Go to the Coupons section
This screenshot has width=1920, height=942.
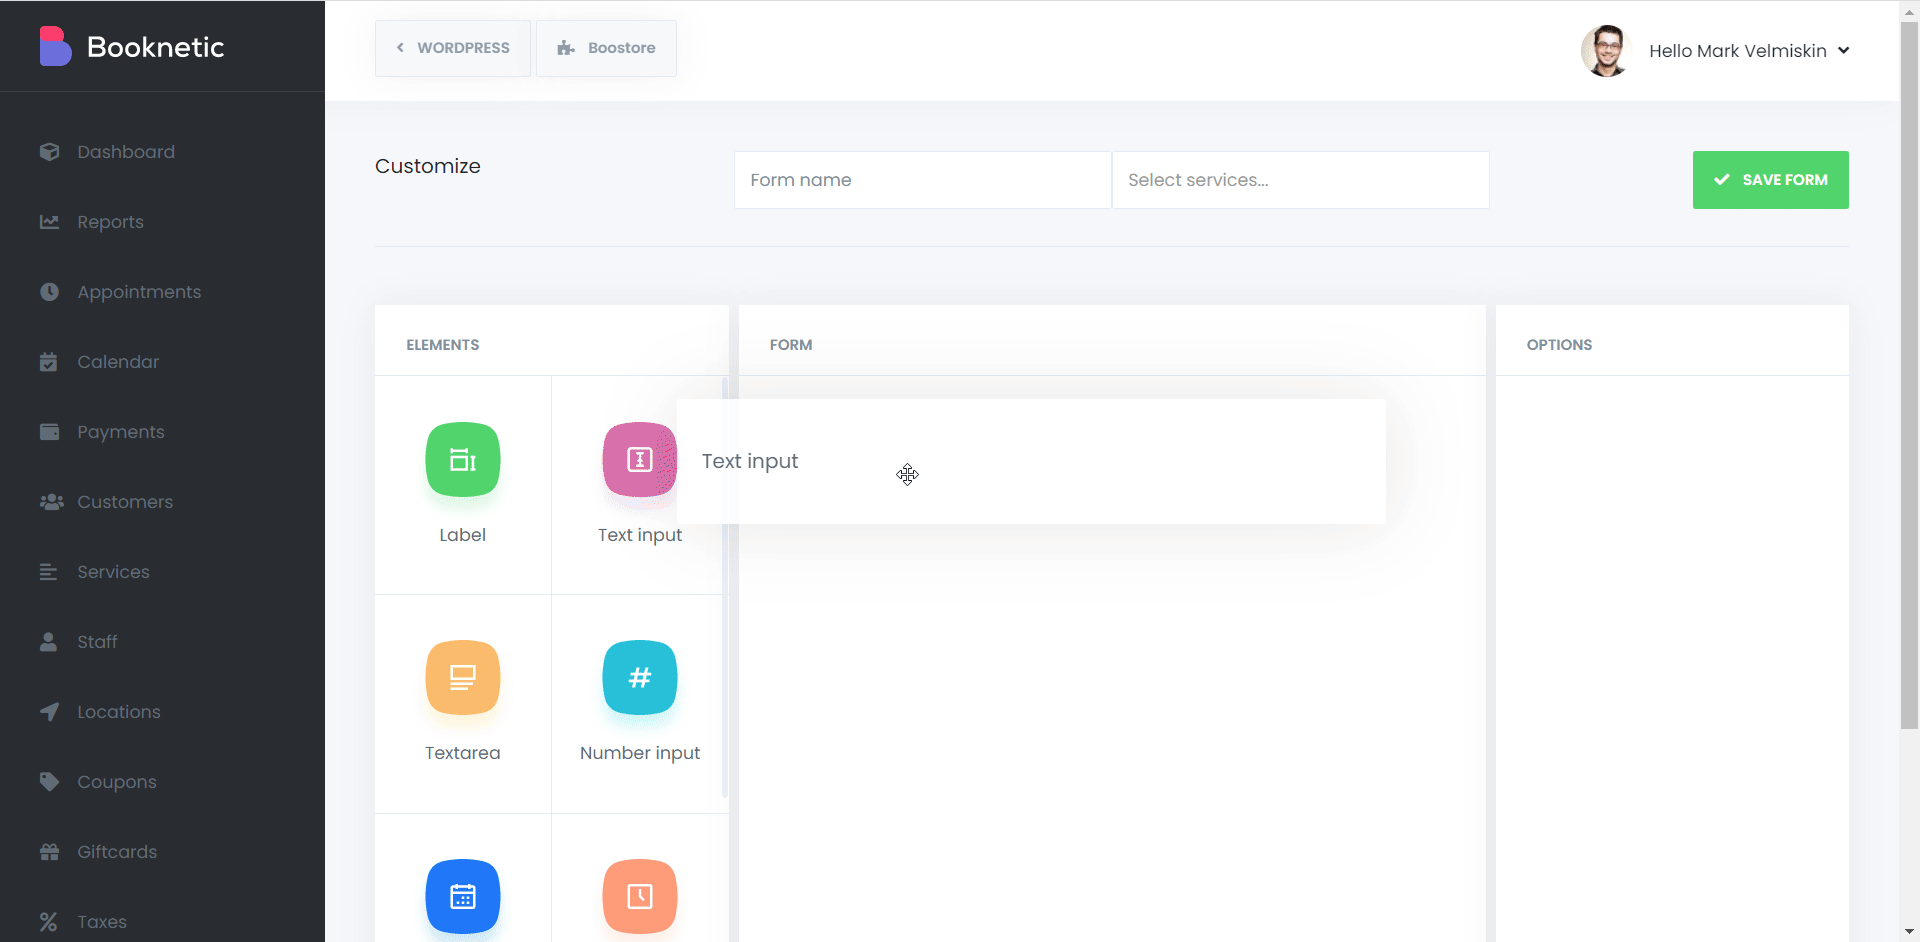[x=117, y=781]
